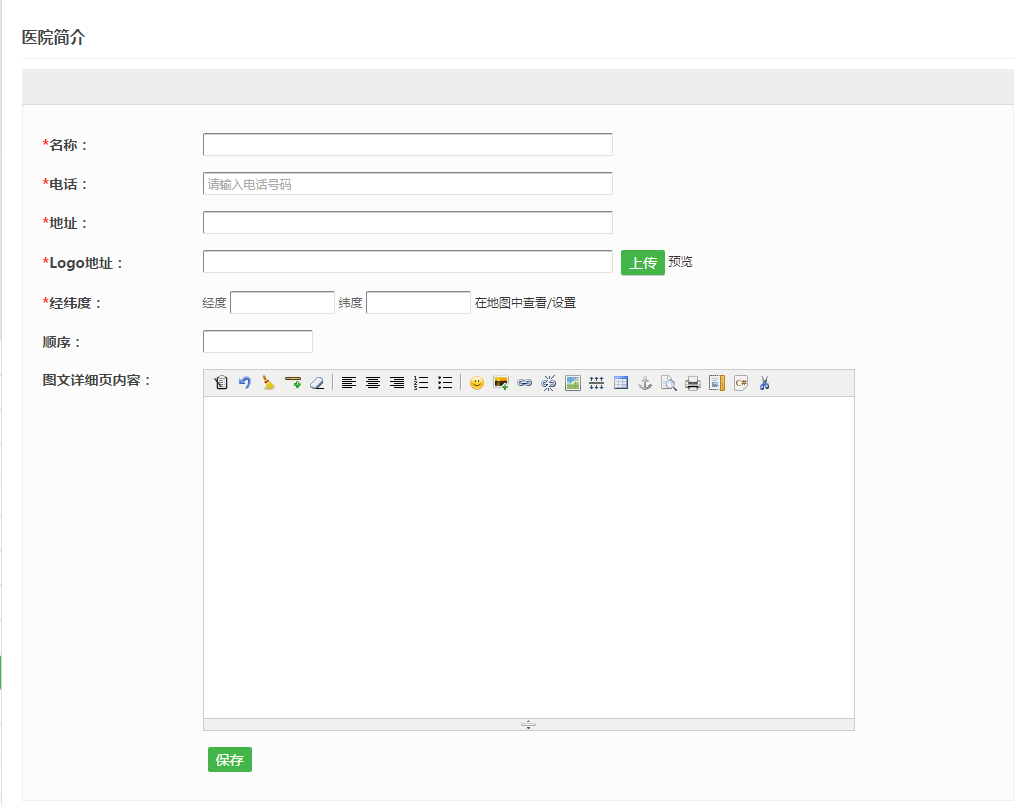Click the anchor icon in editor toolbar
The height and width of the screenshot is (805, 1015).
[x=645, y=383]
